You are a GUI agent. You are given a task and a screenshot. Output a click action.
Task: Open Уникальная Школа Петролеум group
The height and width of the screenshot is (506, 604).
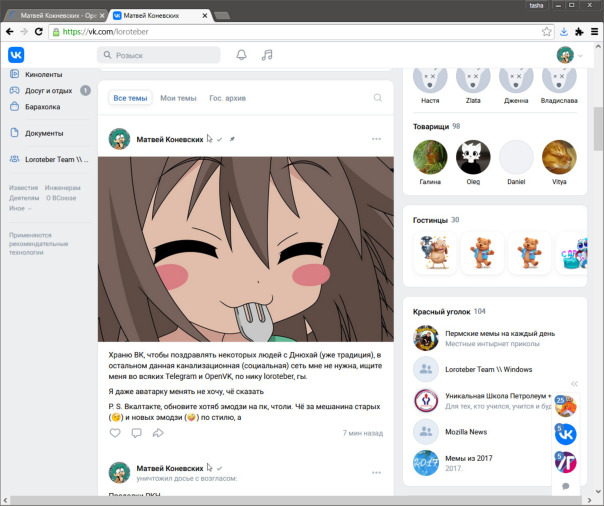pyautogui.click(x=498, y=396)
